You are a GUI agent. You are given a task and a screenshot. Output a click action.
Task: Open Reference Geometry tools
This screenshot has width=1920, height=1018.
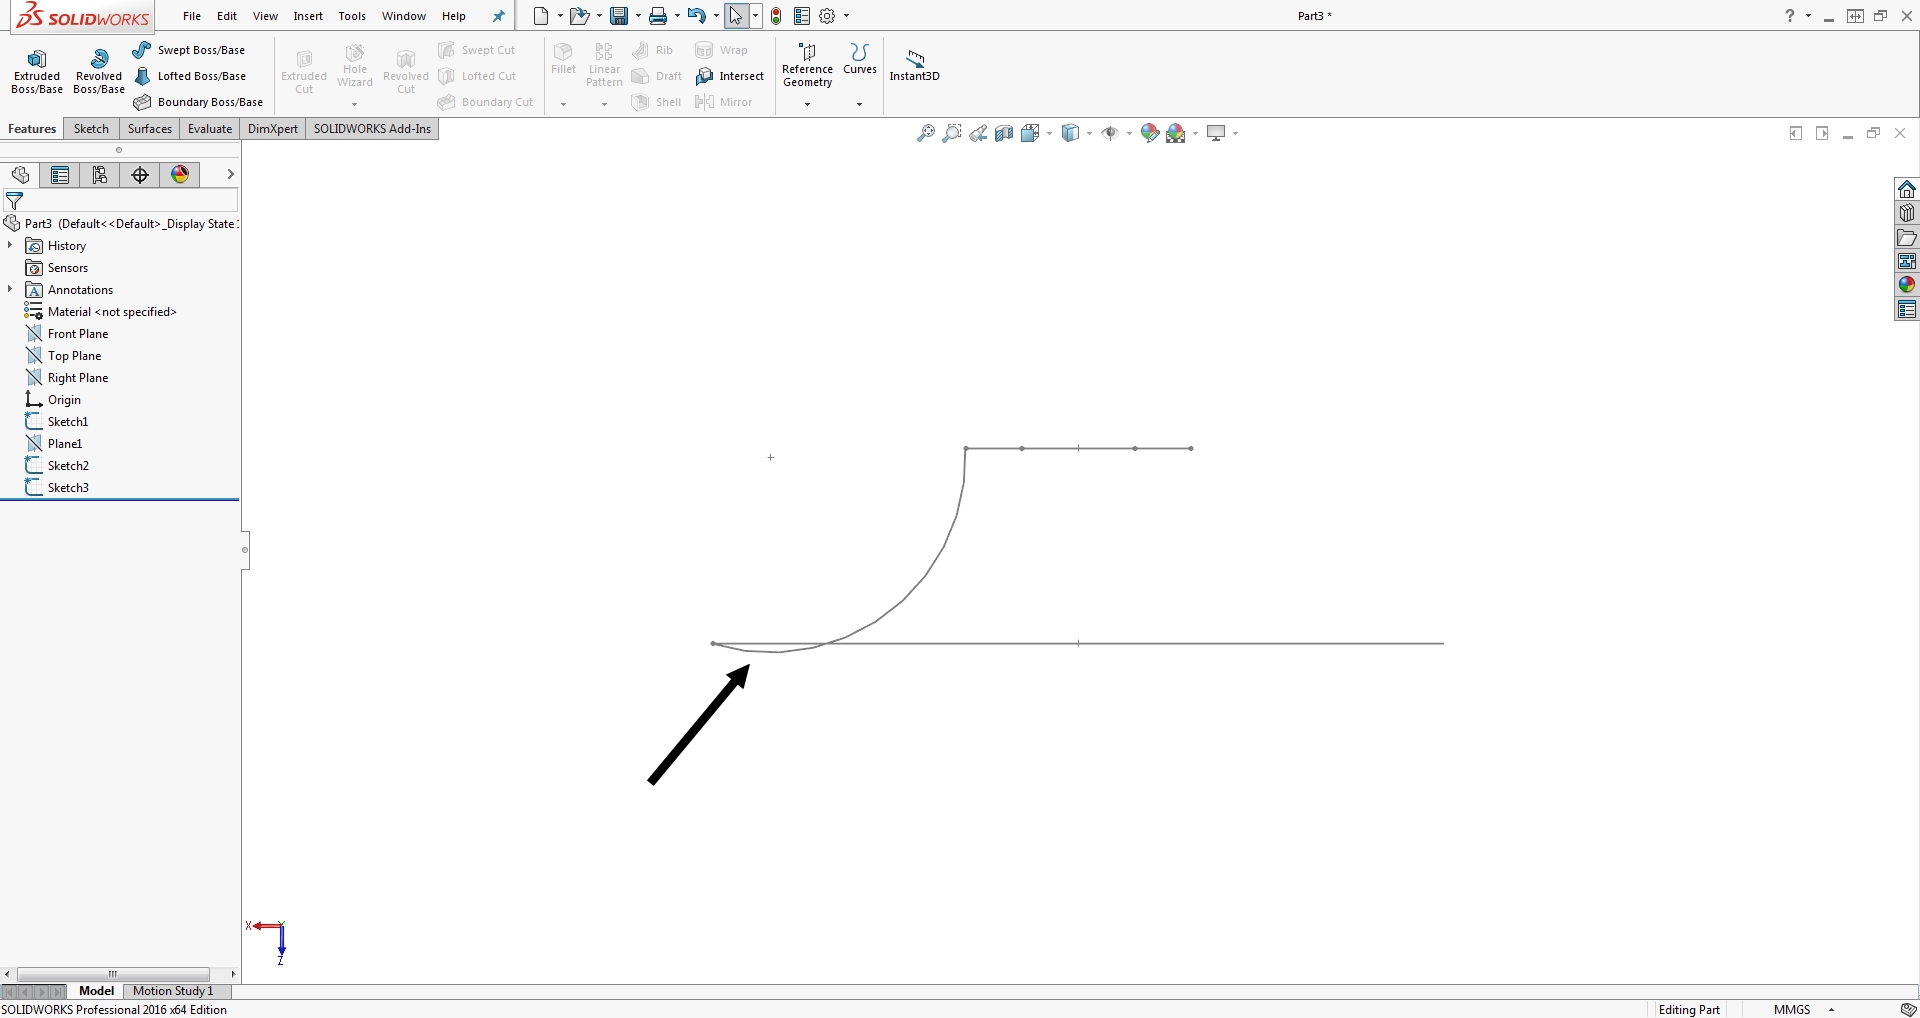pos(807,65)
